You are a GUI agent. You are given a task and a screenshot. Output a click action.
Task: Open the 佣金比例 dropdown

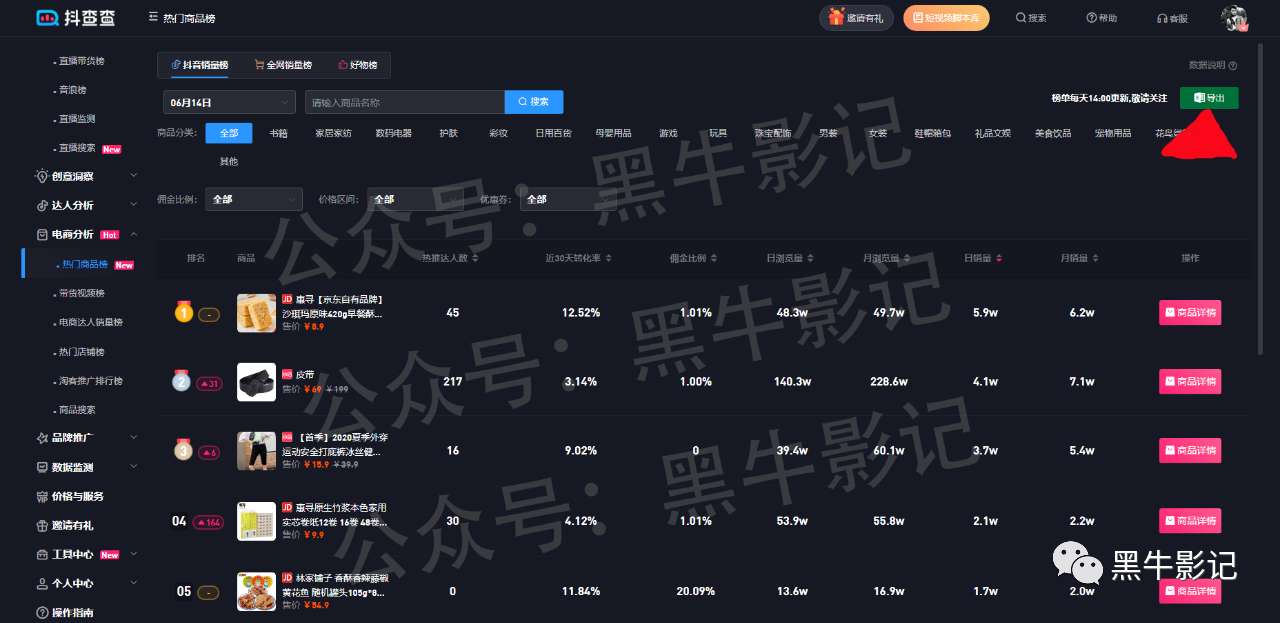pyautogui.click(x=253, y=199)
